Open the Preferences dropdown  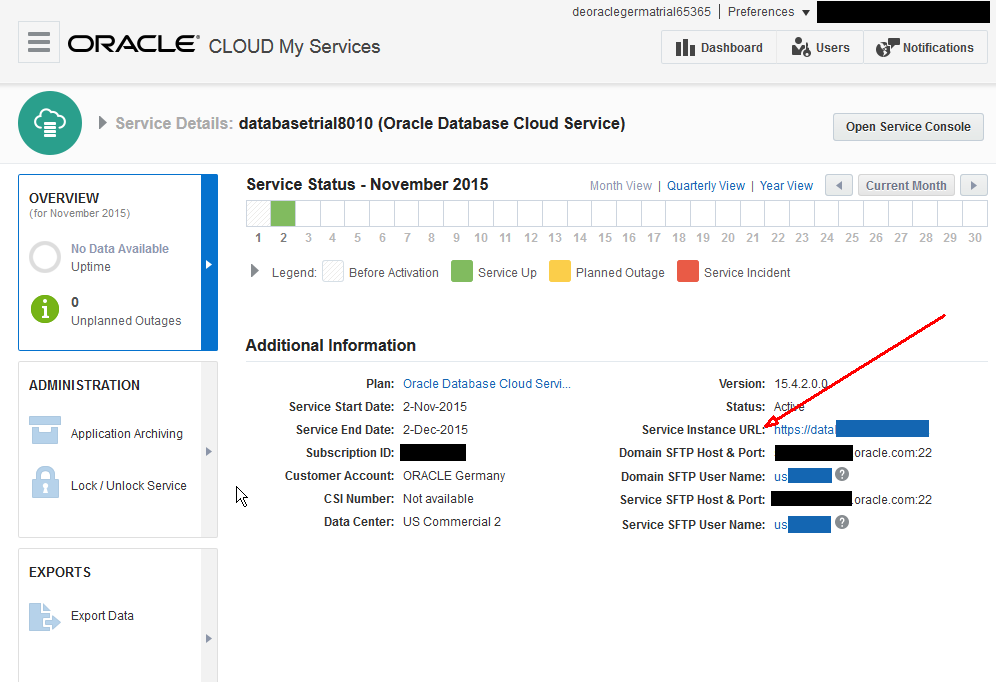[767, 11]
